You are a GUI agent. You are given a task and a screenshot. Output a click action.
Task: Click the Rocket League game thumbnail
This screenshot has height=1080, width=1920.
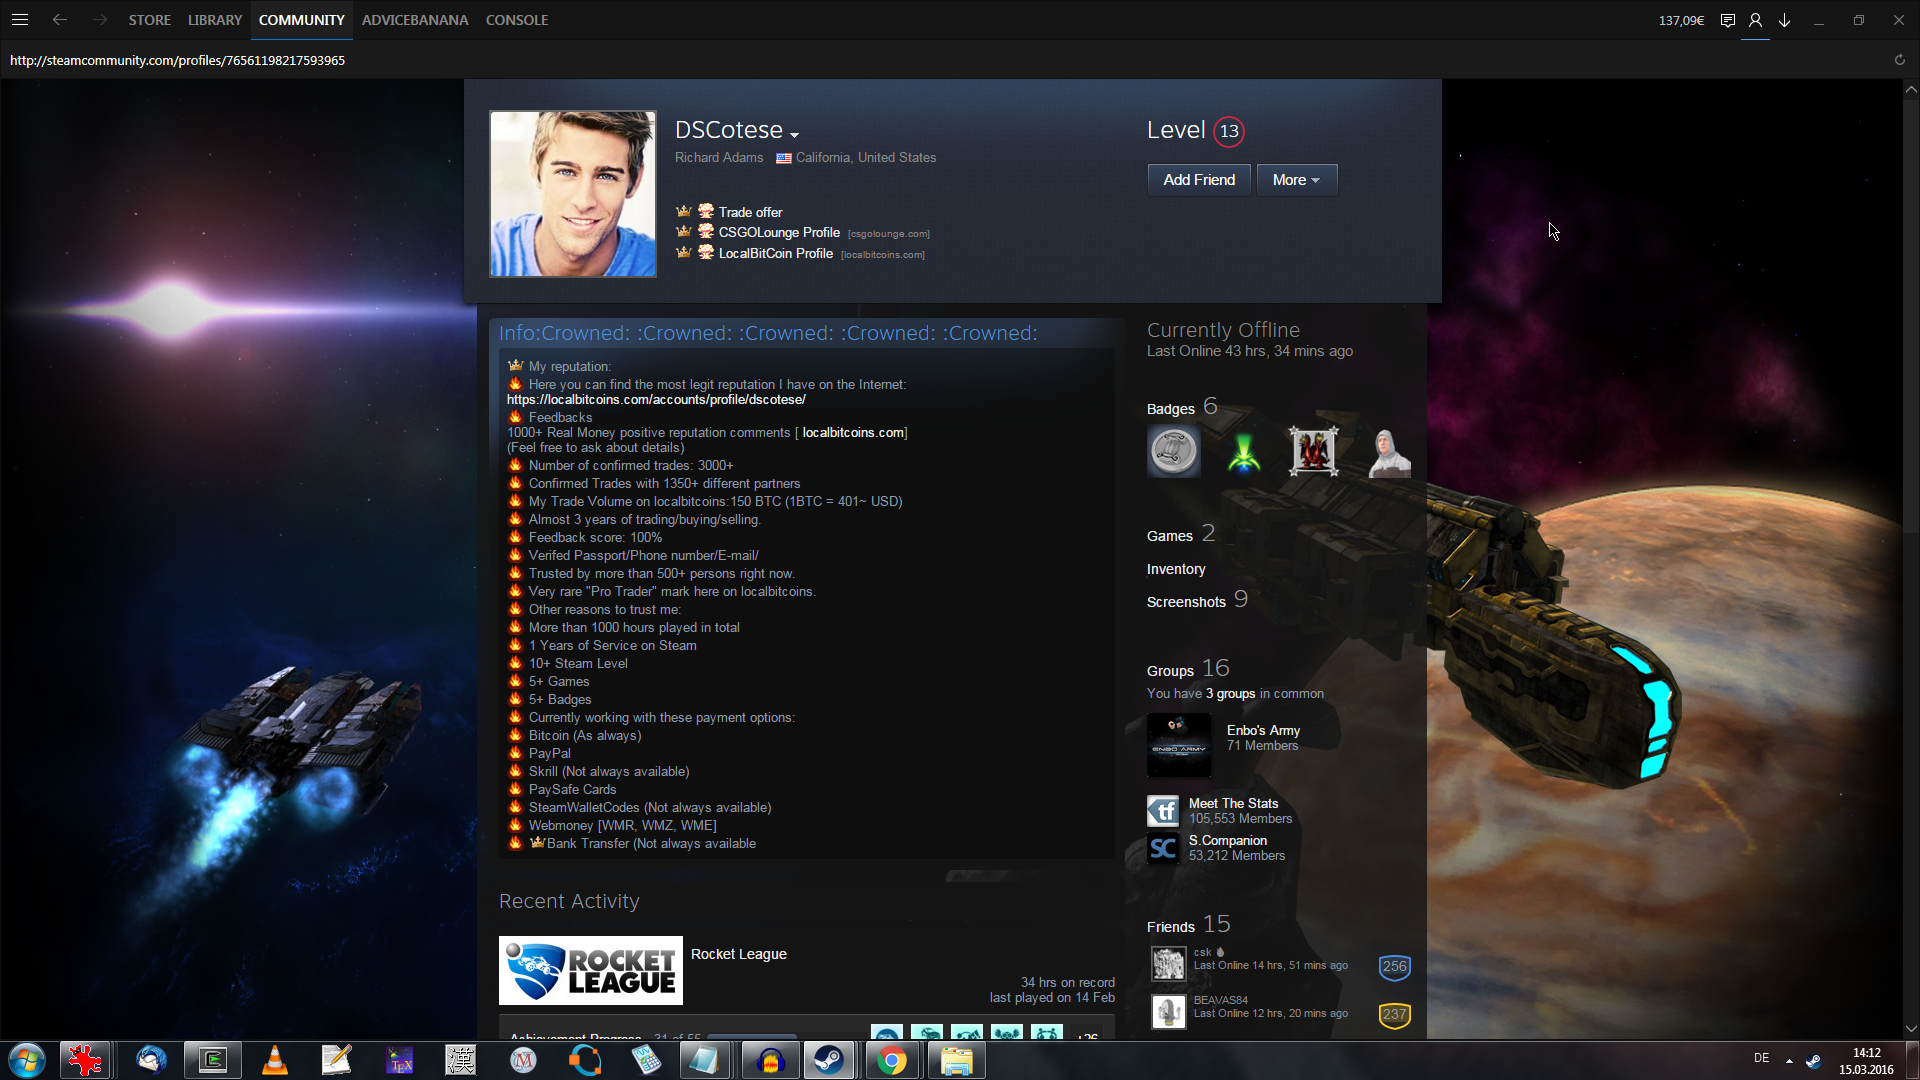(x=590, y=970)
